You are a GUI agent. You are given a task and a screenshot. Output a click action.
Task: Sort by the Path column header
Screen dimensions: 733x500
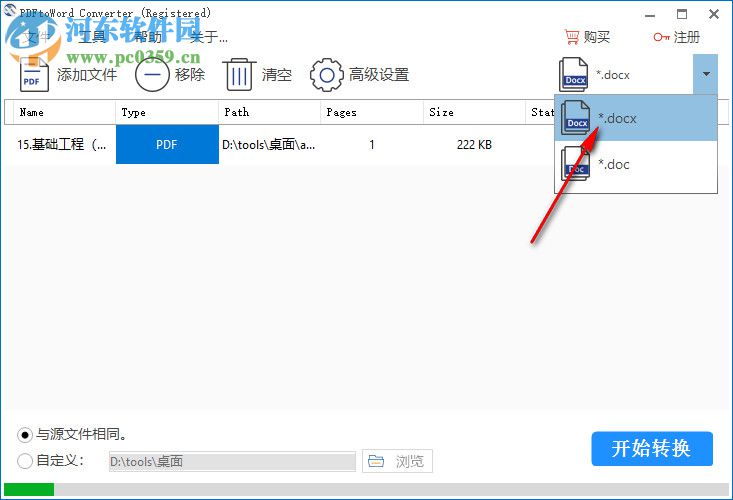(x=269, y=112)
